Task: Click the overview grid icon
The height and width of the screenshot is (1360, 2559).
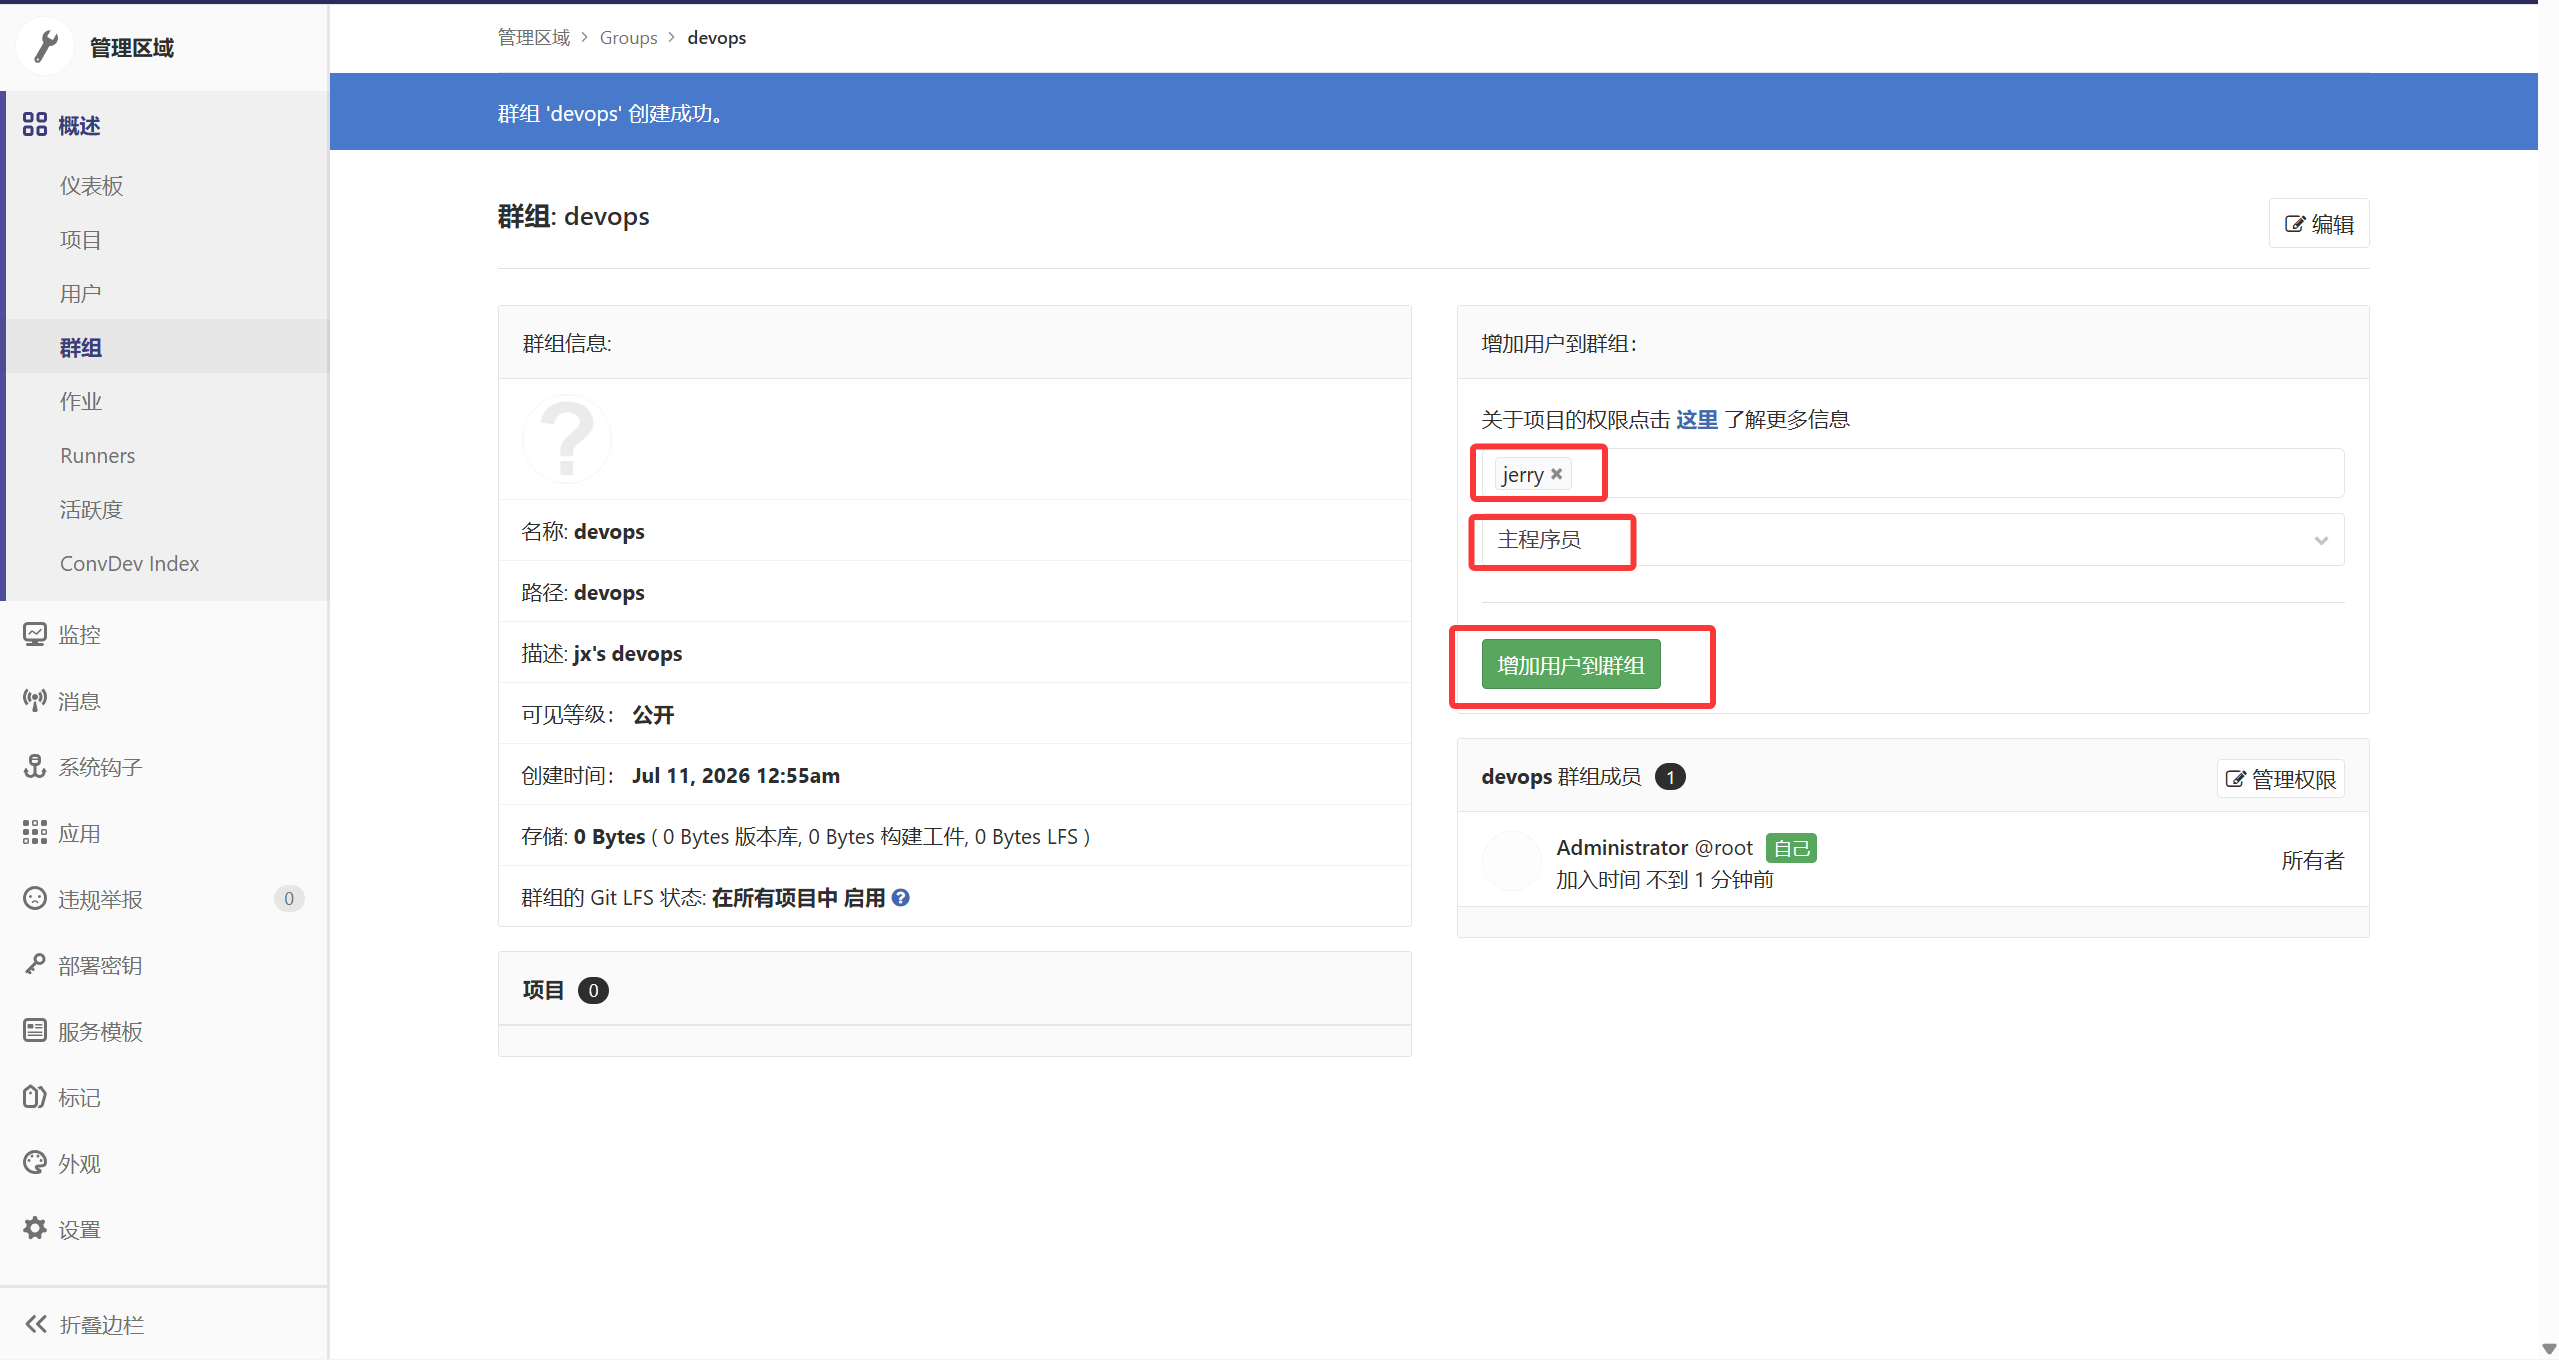Action: pos(35,124)
